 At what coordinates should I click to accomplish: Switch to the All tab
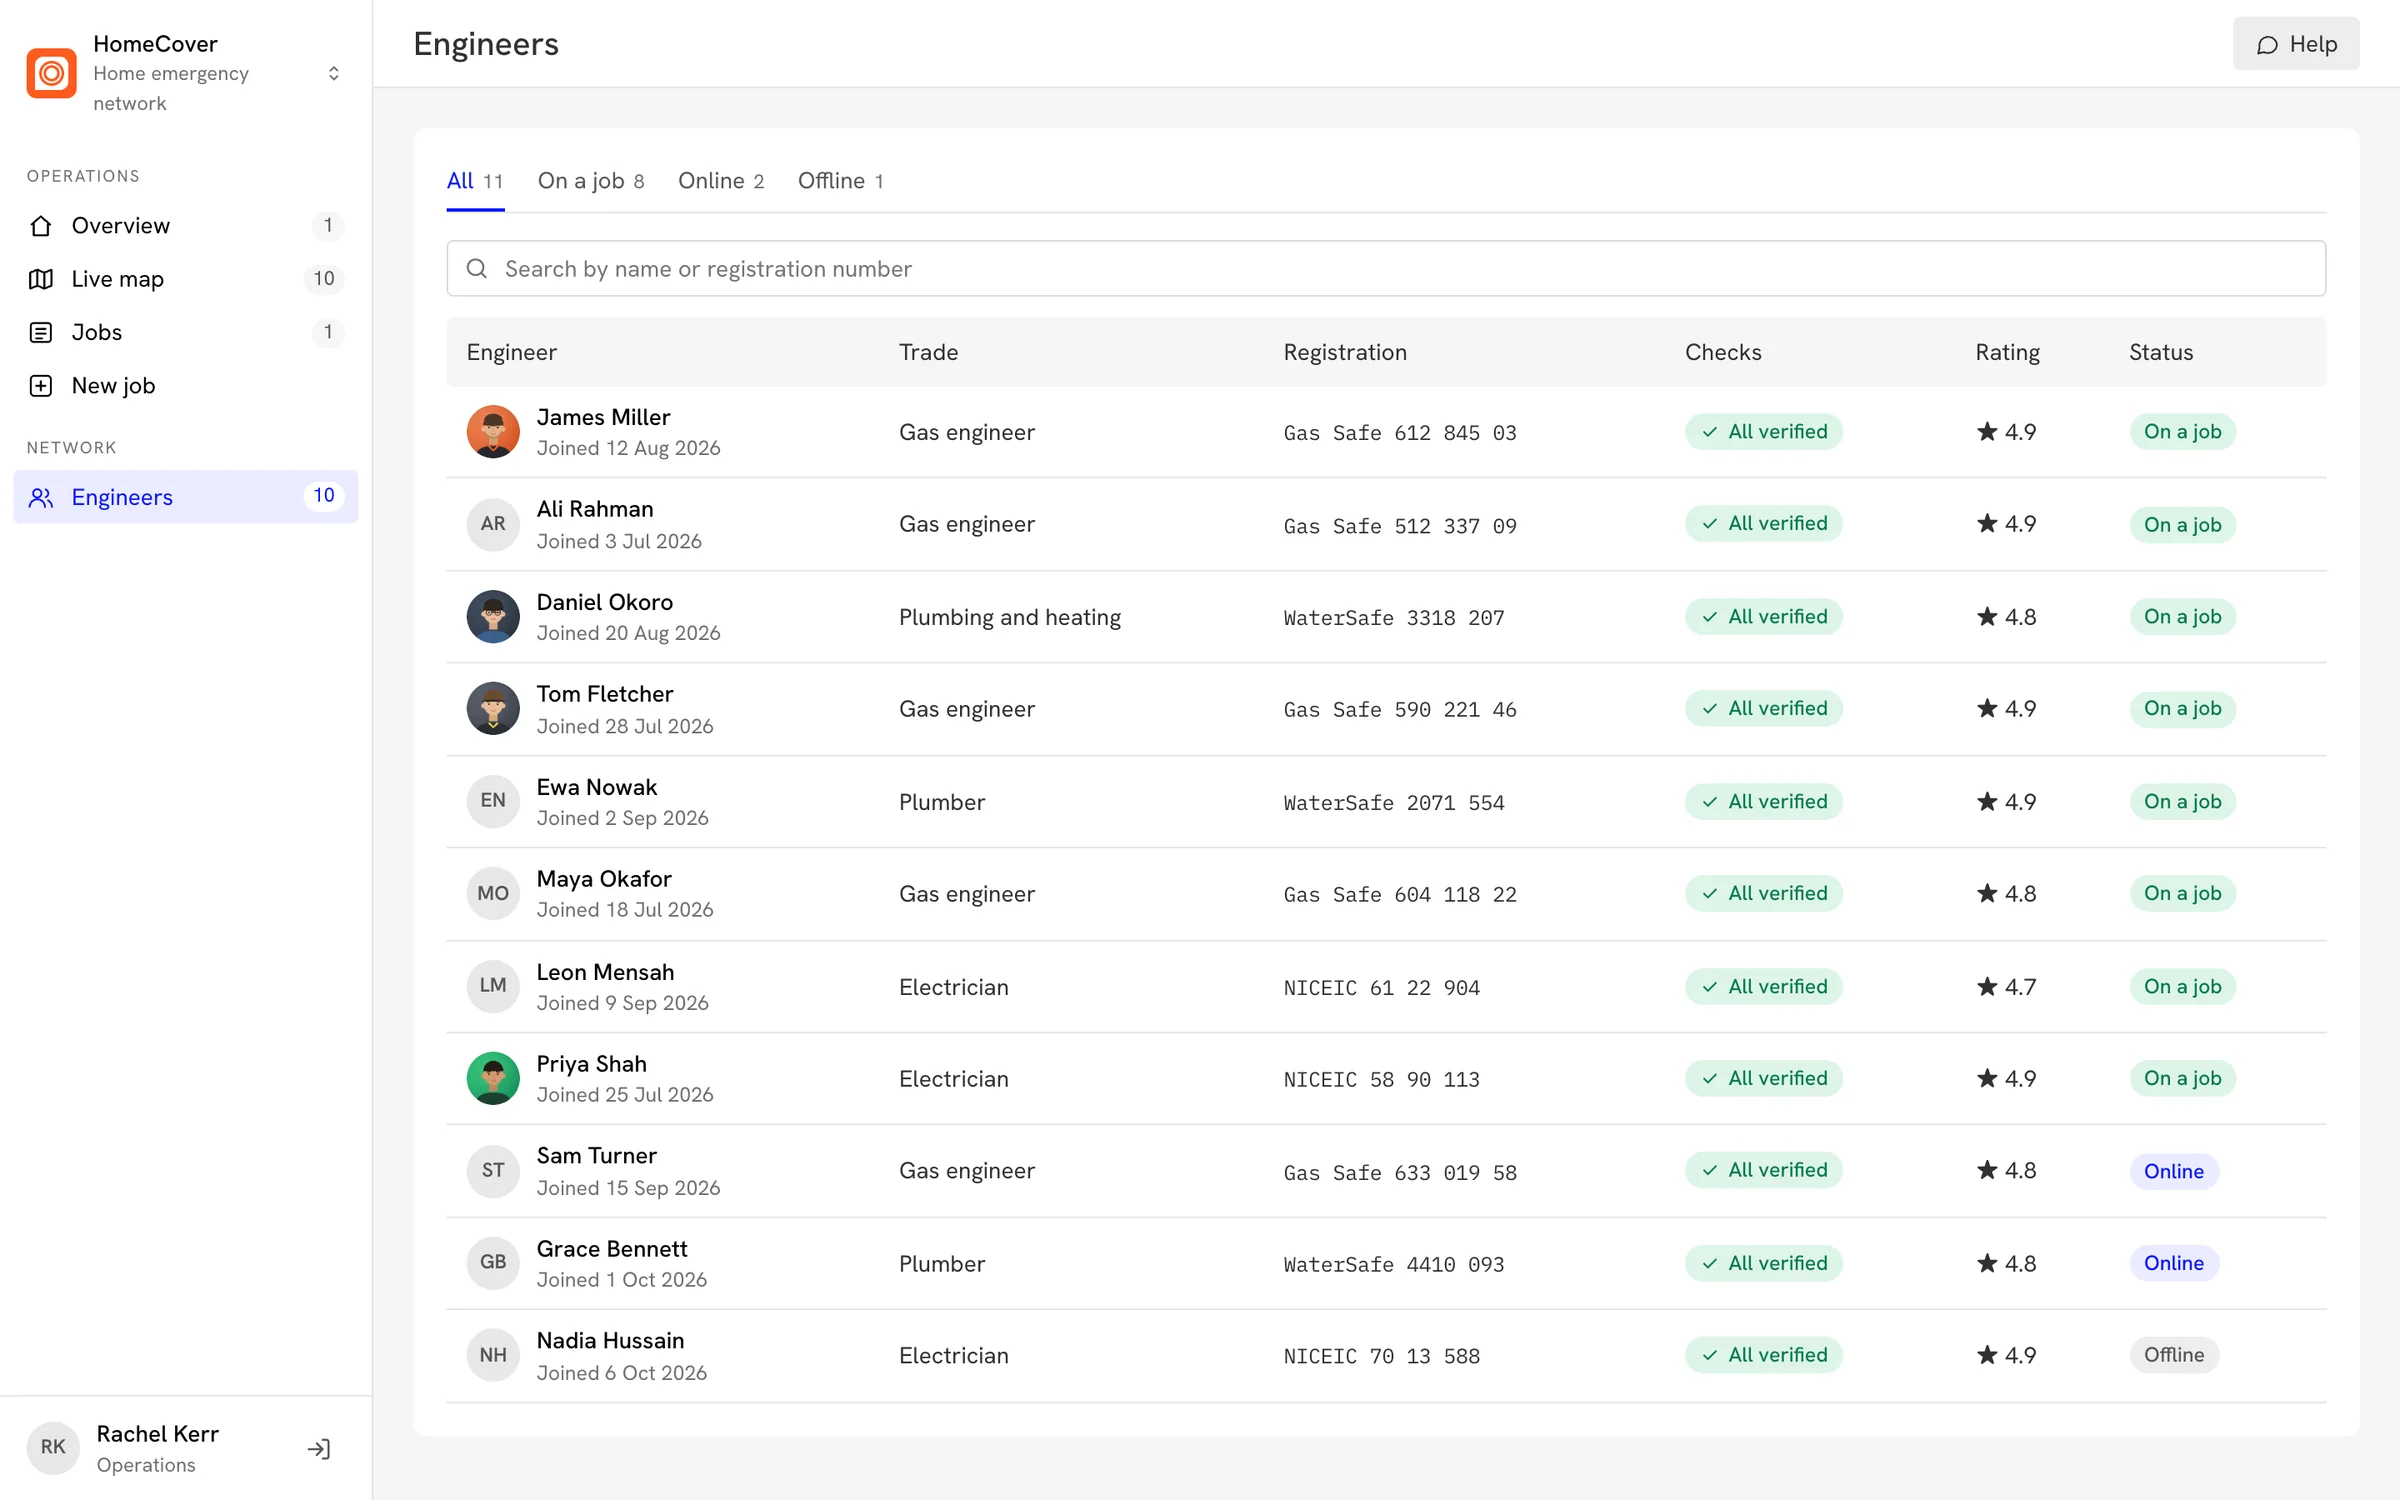pos(475,181)
